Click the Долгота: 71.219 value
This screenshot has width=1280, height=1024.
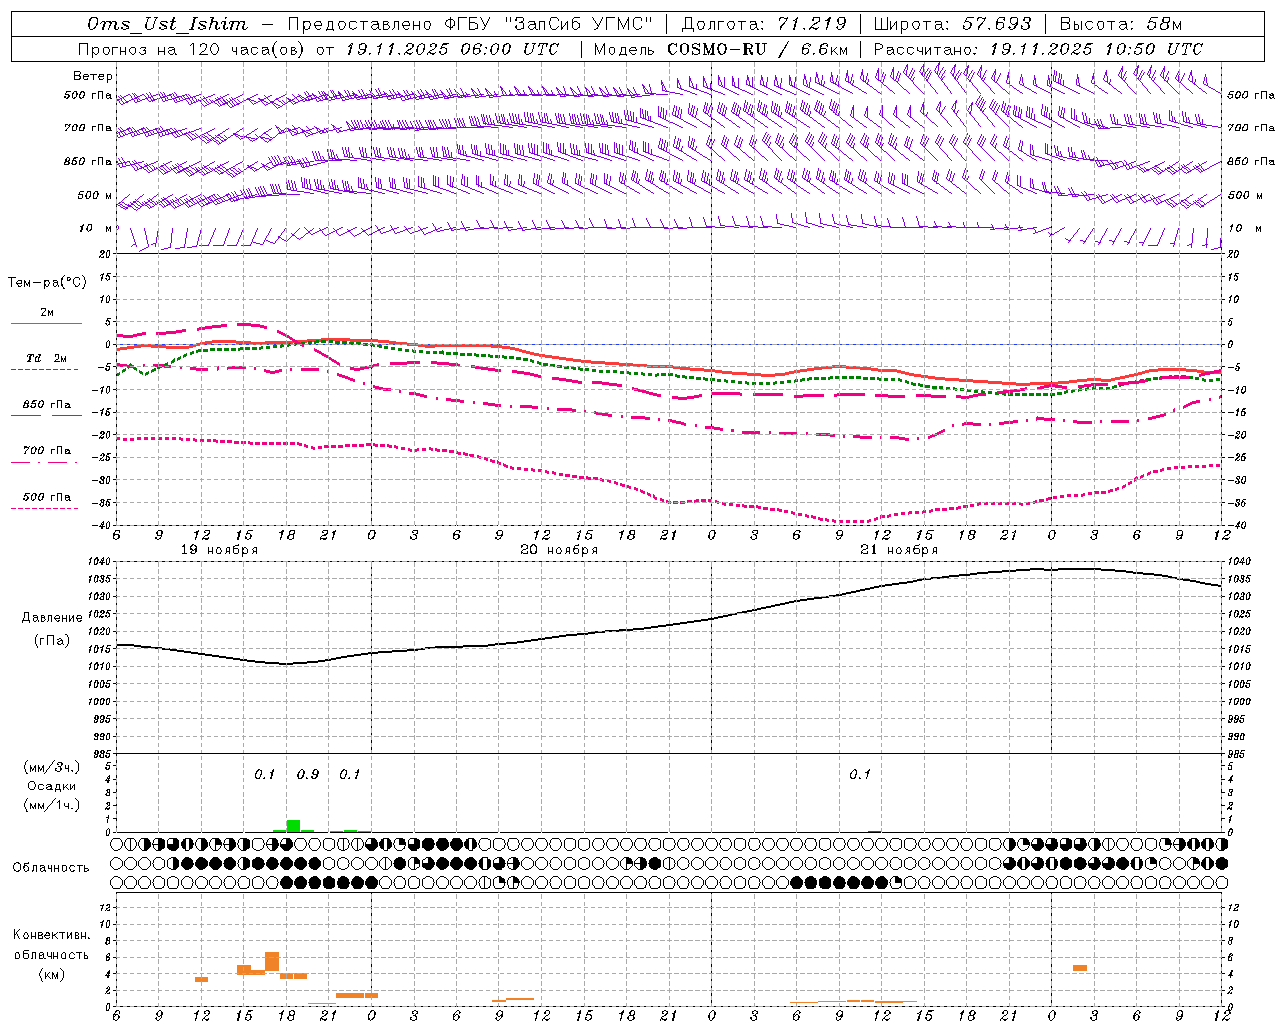pyautogui.click(x=764, y=24)
